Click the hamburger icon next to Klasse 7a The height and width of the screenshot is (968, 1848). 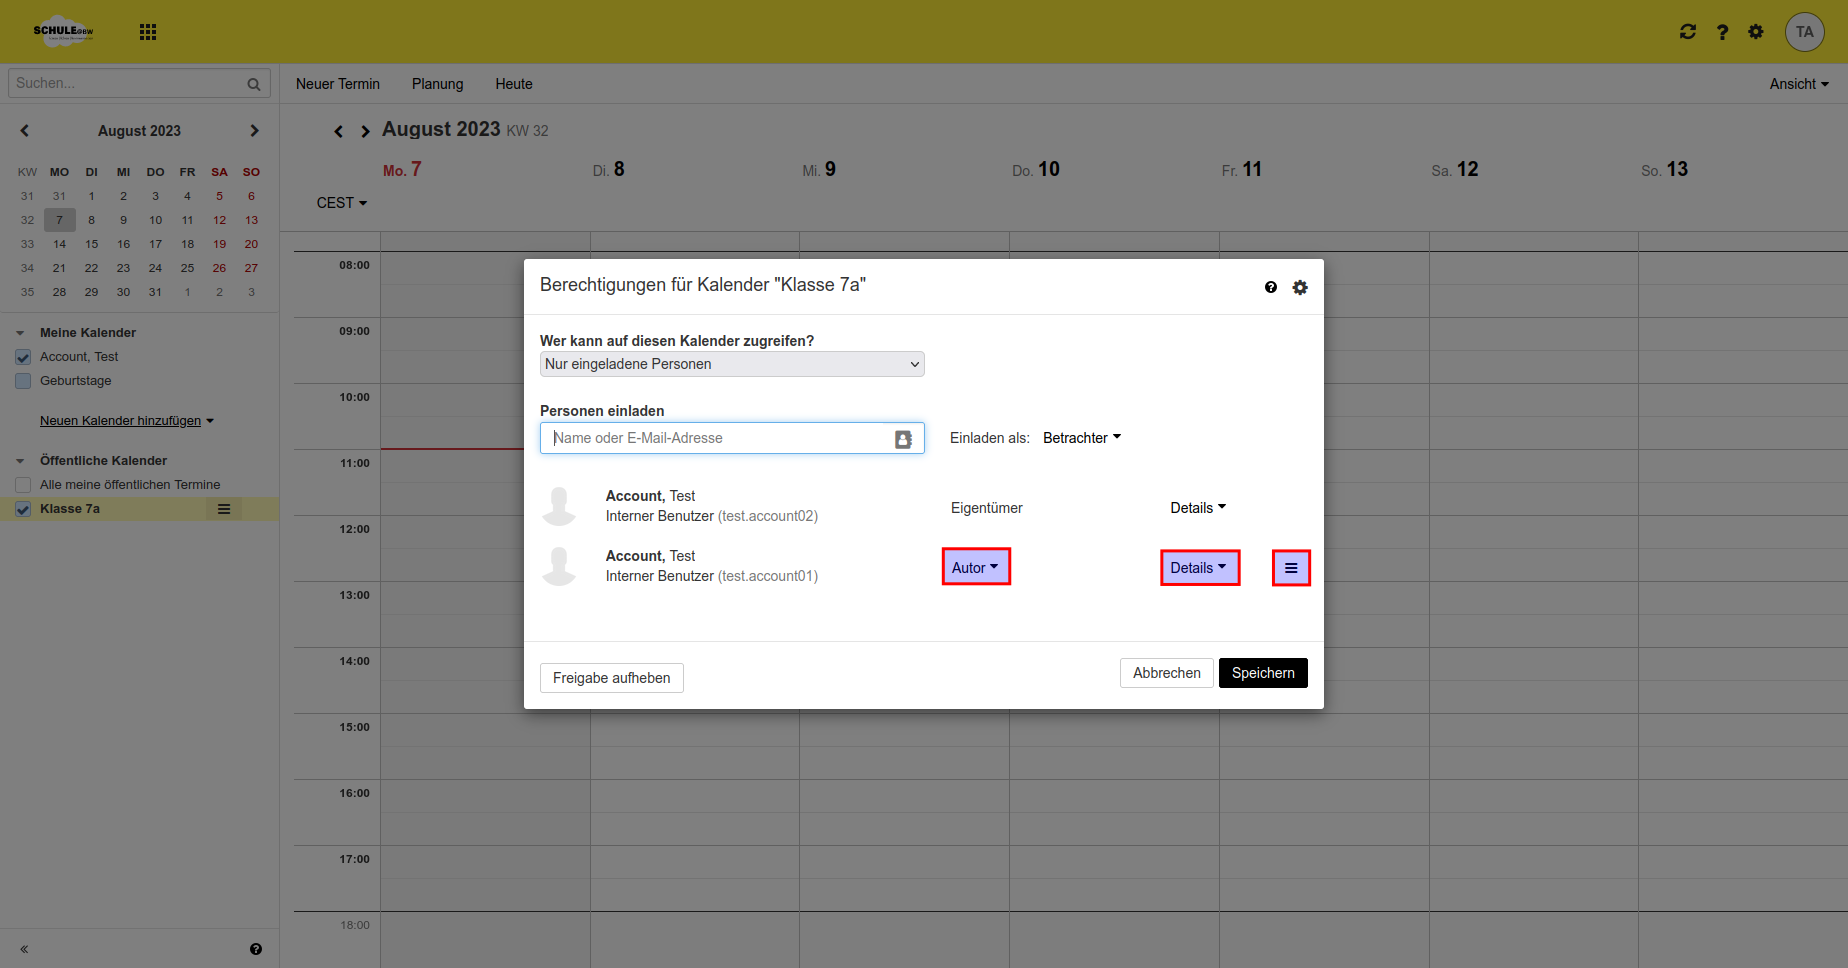point(223,508)
